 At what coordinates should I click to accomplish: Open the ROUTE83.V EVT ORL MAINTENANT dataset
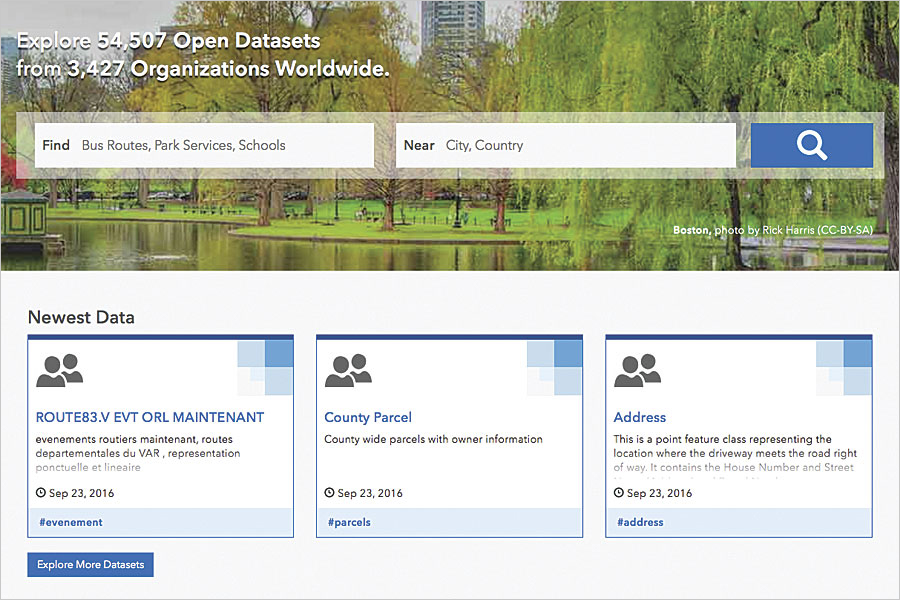pos(149,417)
